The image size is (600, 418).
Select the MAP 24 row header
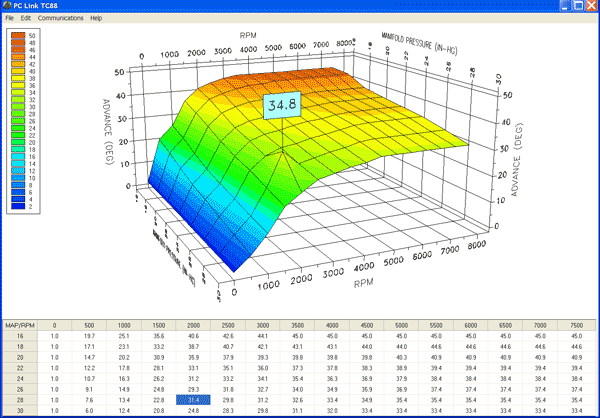(x=21, y=379)
